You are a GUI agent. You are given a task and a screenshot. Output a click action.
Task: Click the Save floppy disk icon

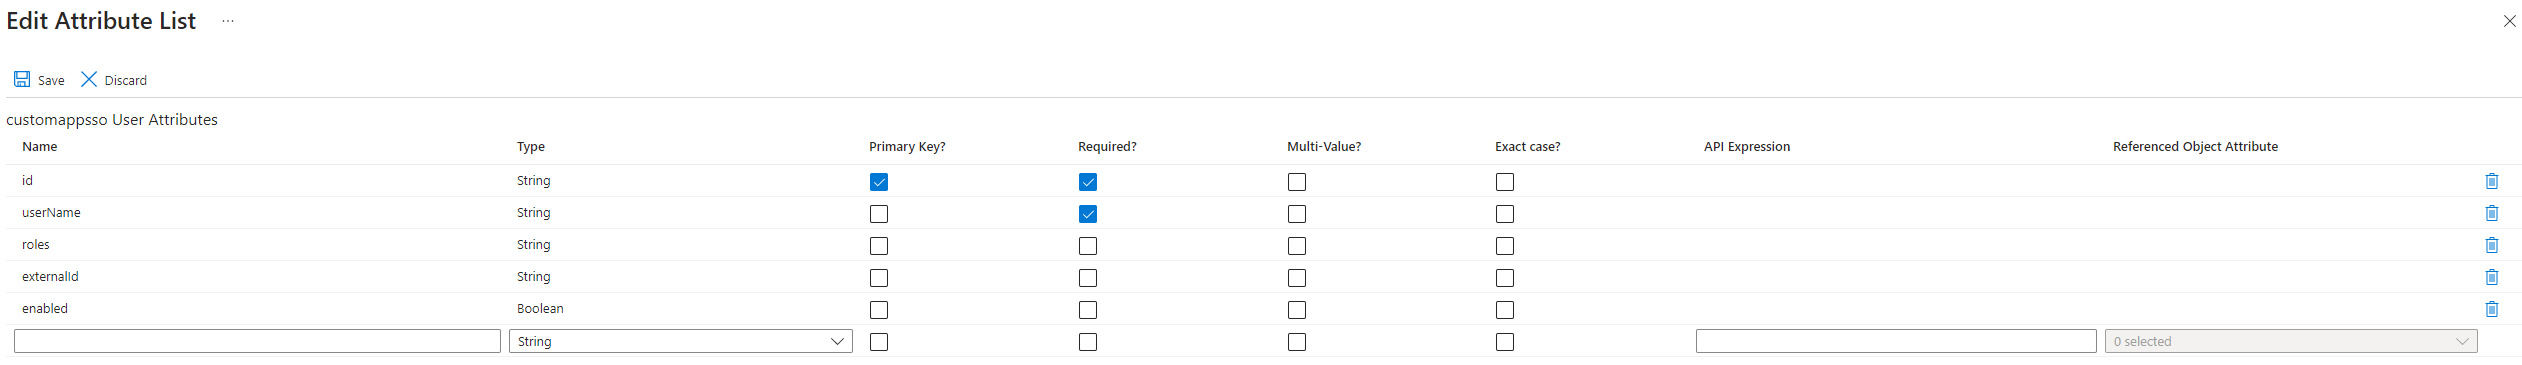(22, 79)
